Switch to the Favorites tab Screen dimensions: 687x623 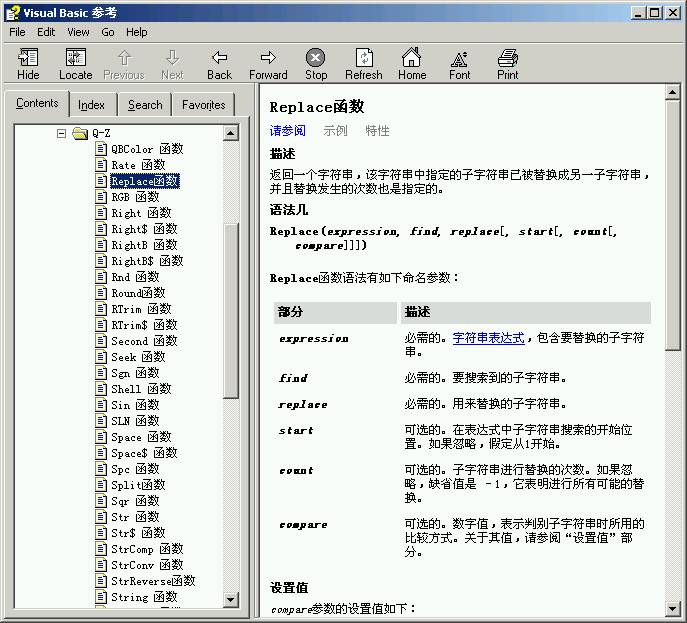tap(203, 105)
